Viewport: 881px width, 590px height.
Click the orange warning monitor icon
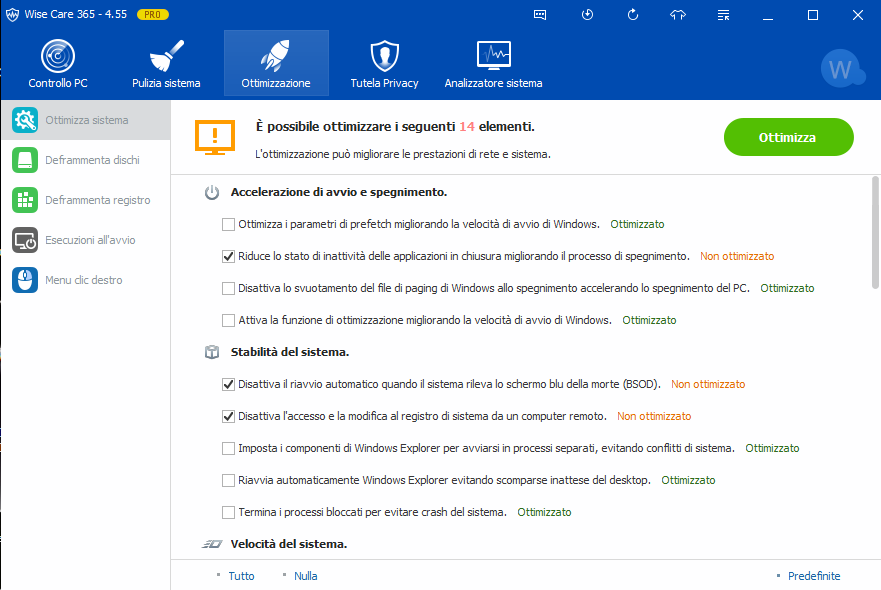point(215,138)
